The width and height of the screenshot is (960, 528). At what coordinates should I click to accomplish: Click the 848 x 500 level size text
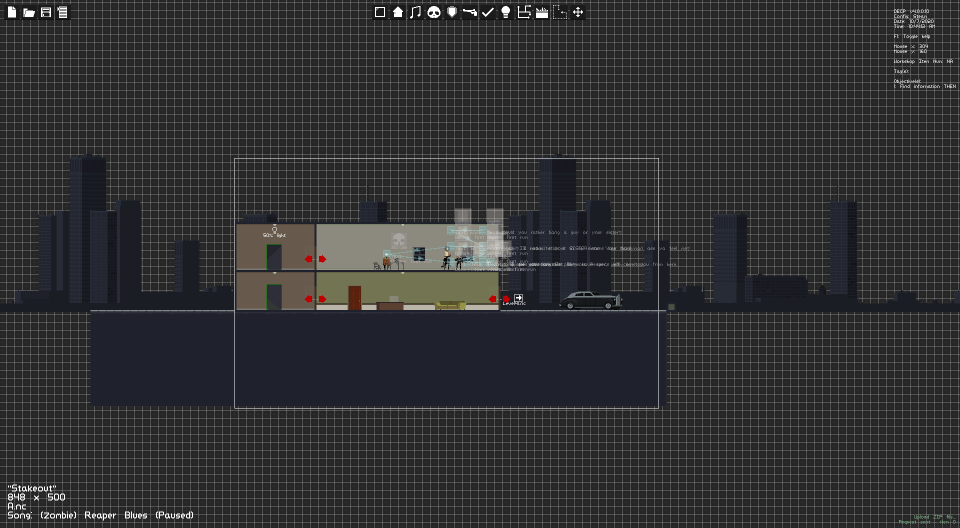pyautogui.click(x=36, y=497)
